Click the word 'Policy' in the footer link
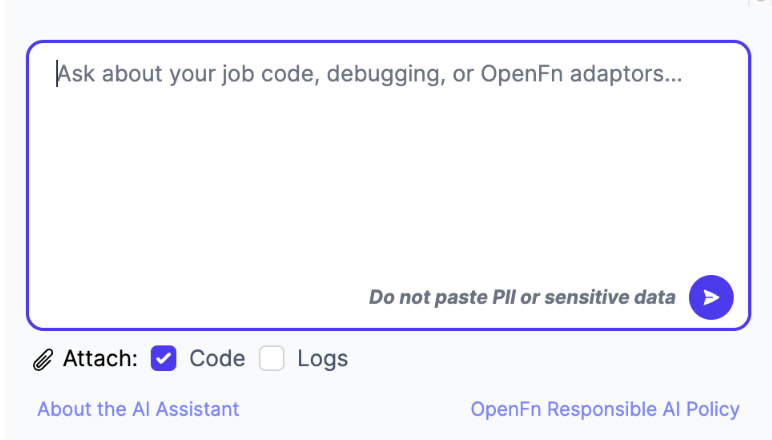 click(x=713, y=409)
